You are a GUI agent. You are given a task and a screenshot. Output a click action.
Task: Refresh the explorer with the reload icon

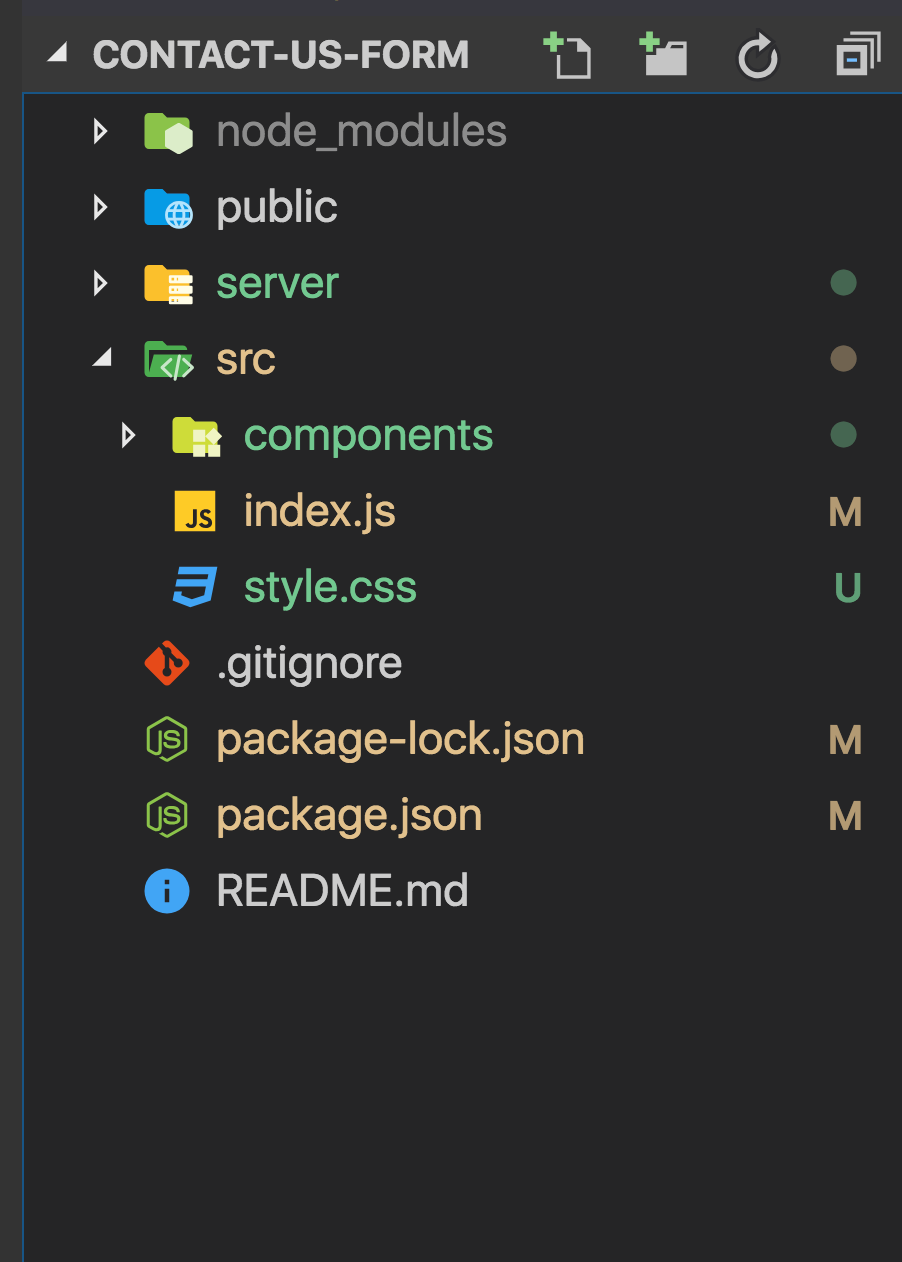click(758, 56)
